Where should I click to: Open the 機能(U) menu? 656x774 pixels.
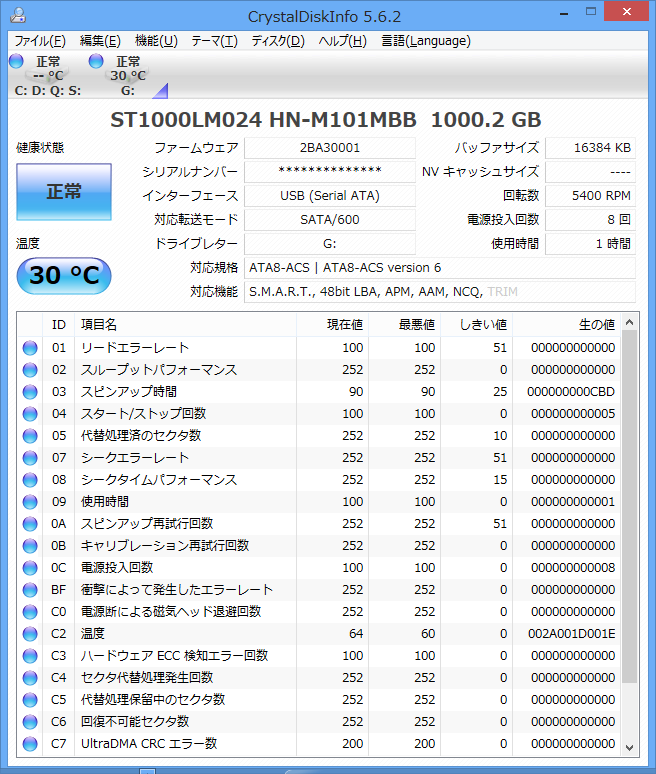156,40
